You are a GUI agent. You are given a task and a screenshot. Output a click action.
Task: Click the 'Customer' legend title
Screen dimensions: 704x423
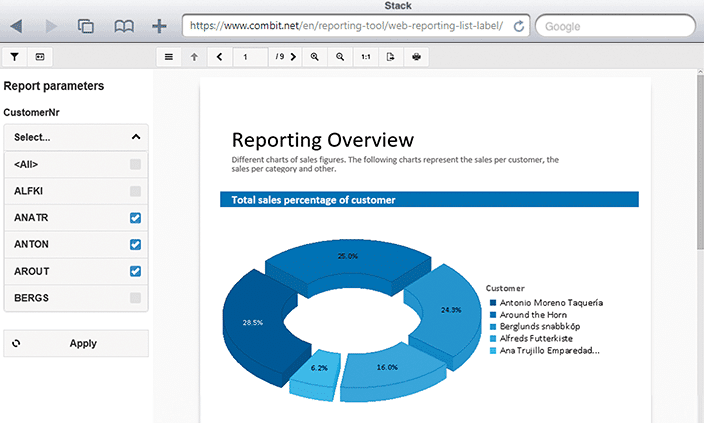coord(505,288)
